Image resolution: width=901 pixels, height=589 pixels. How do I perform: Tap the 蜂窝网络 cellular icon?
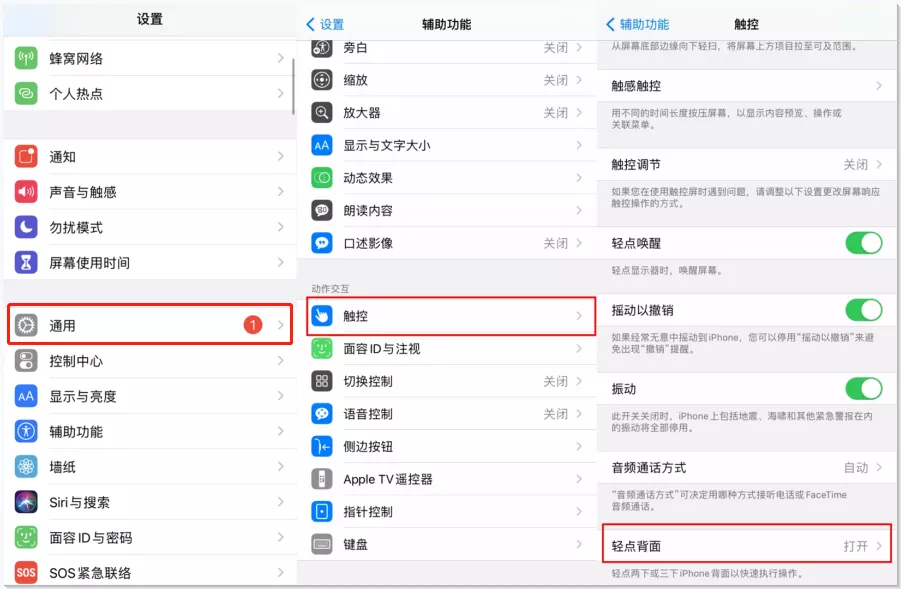pos(26,58)
